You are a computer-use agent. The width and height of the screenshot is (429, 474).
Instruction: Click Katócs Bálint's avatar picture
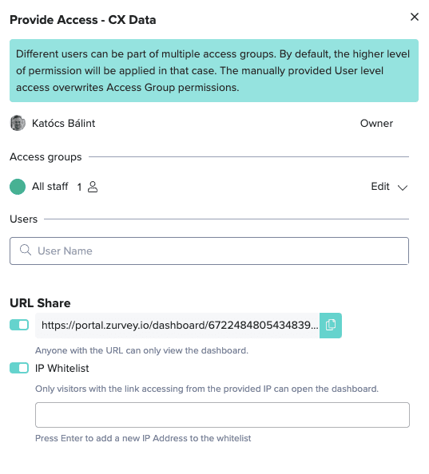click(x=18, y=123)
